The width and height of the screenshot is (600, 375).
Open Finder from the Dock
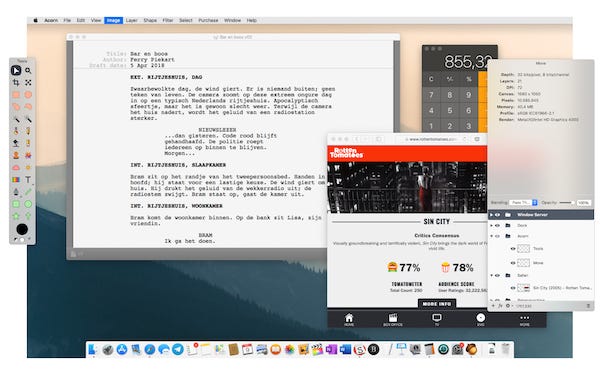click(93, 349)
